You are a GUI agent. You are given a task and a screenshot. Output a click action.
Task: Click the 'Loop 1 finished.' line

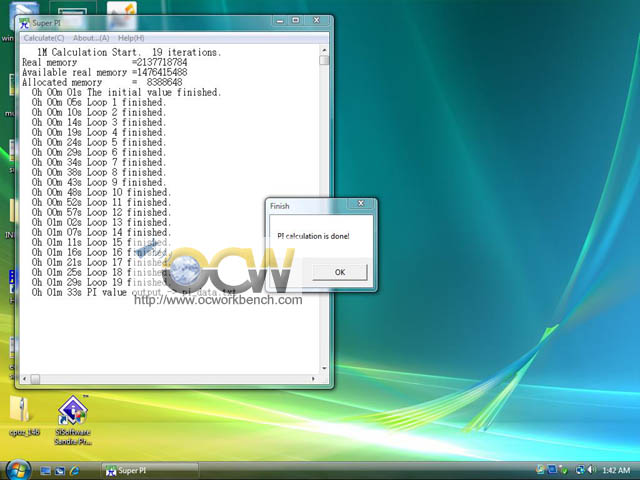[99, 102]
